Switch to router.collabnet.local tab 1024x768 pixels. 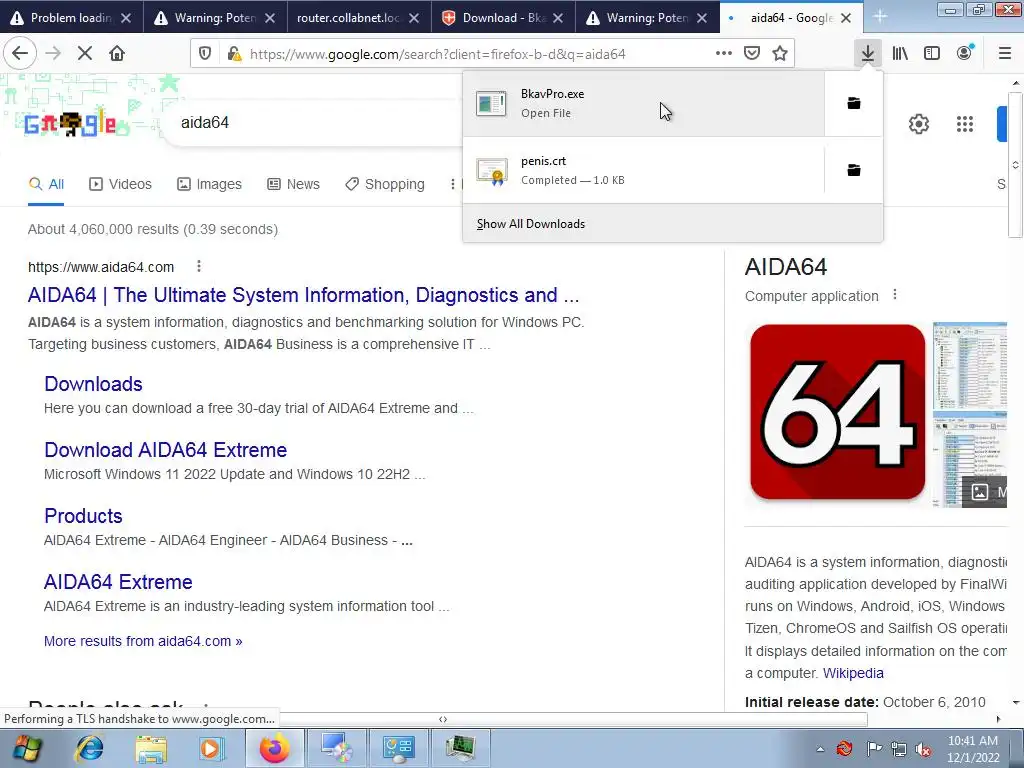(x=347, y=18)
